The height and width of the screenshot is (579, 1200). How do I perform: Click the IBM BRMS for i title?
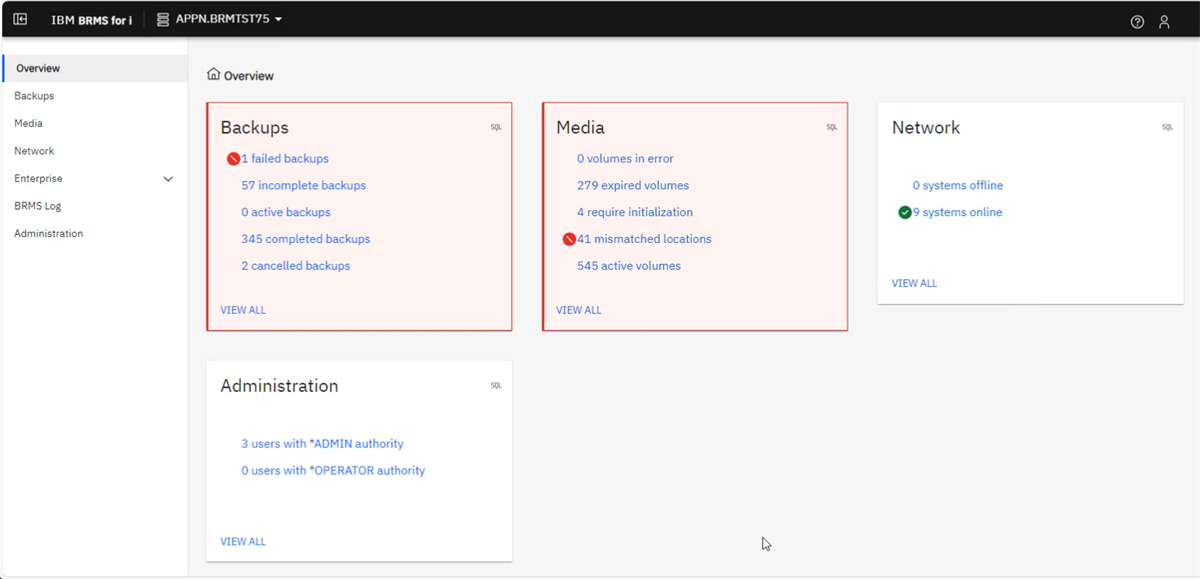coord(93,18)
